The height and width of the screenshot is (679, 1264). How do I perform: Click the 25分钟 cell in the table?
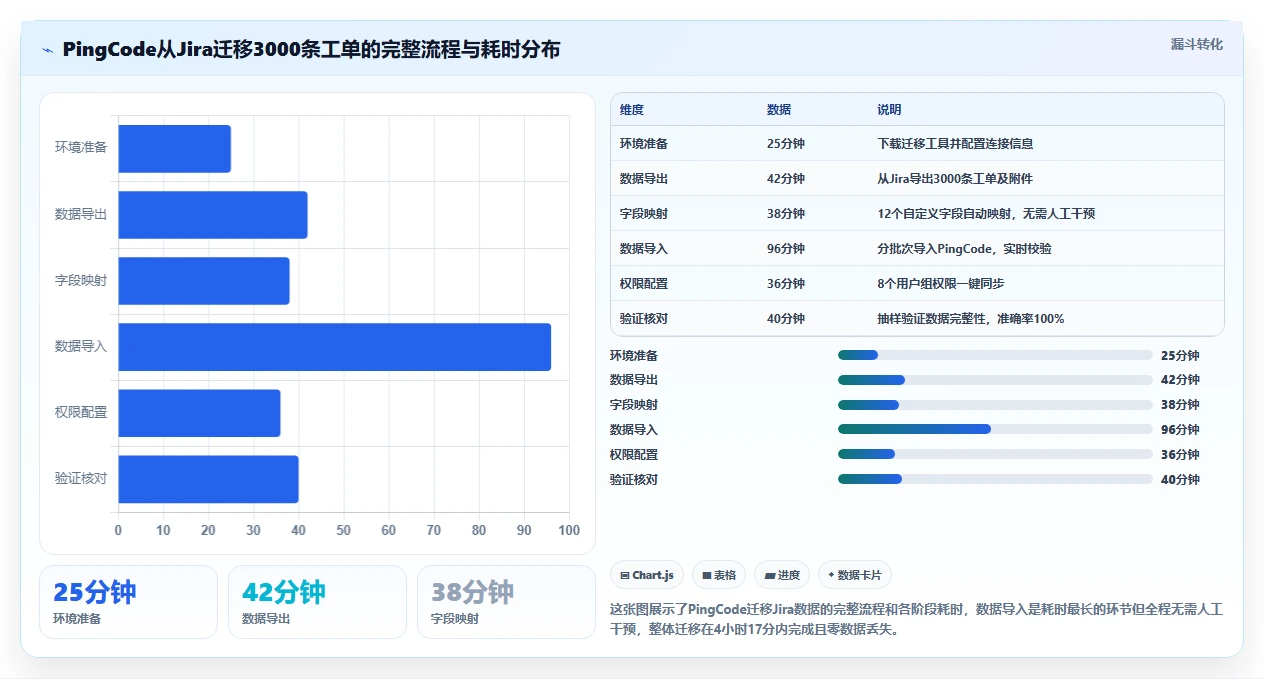(785, 144)
